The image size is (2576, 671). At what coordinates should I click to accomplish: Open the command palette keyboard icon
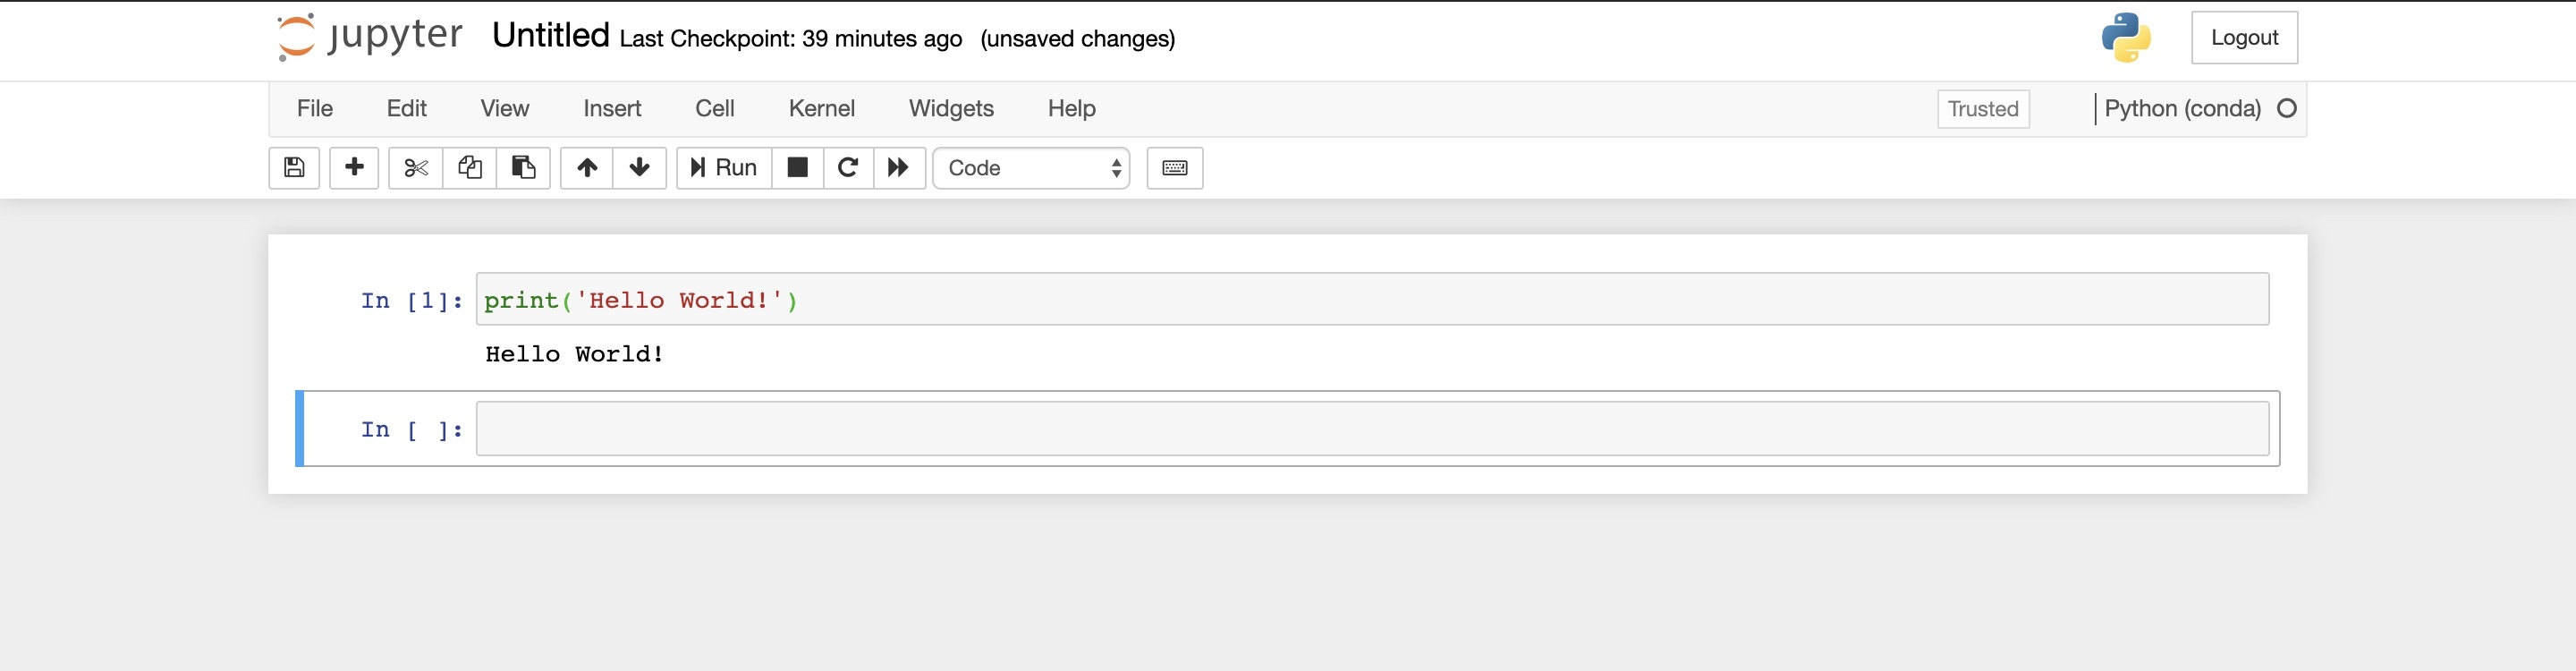tap(1174, 168)
